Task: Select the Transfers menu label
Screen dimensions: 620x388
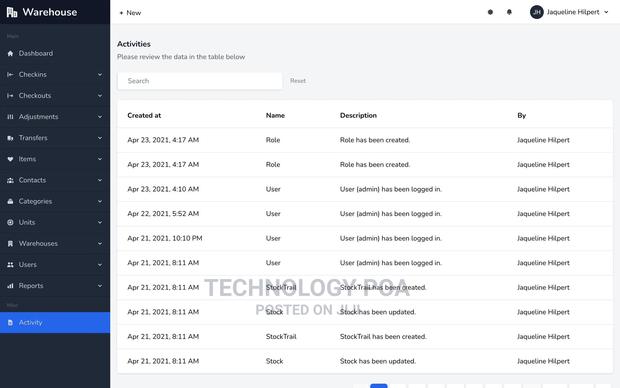Action: (x=33, y=138)
